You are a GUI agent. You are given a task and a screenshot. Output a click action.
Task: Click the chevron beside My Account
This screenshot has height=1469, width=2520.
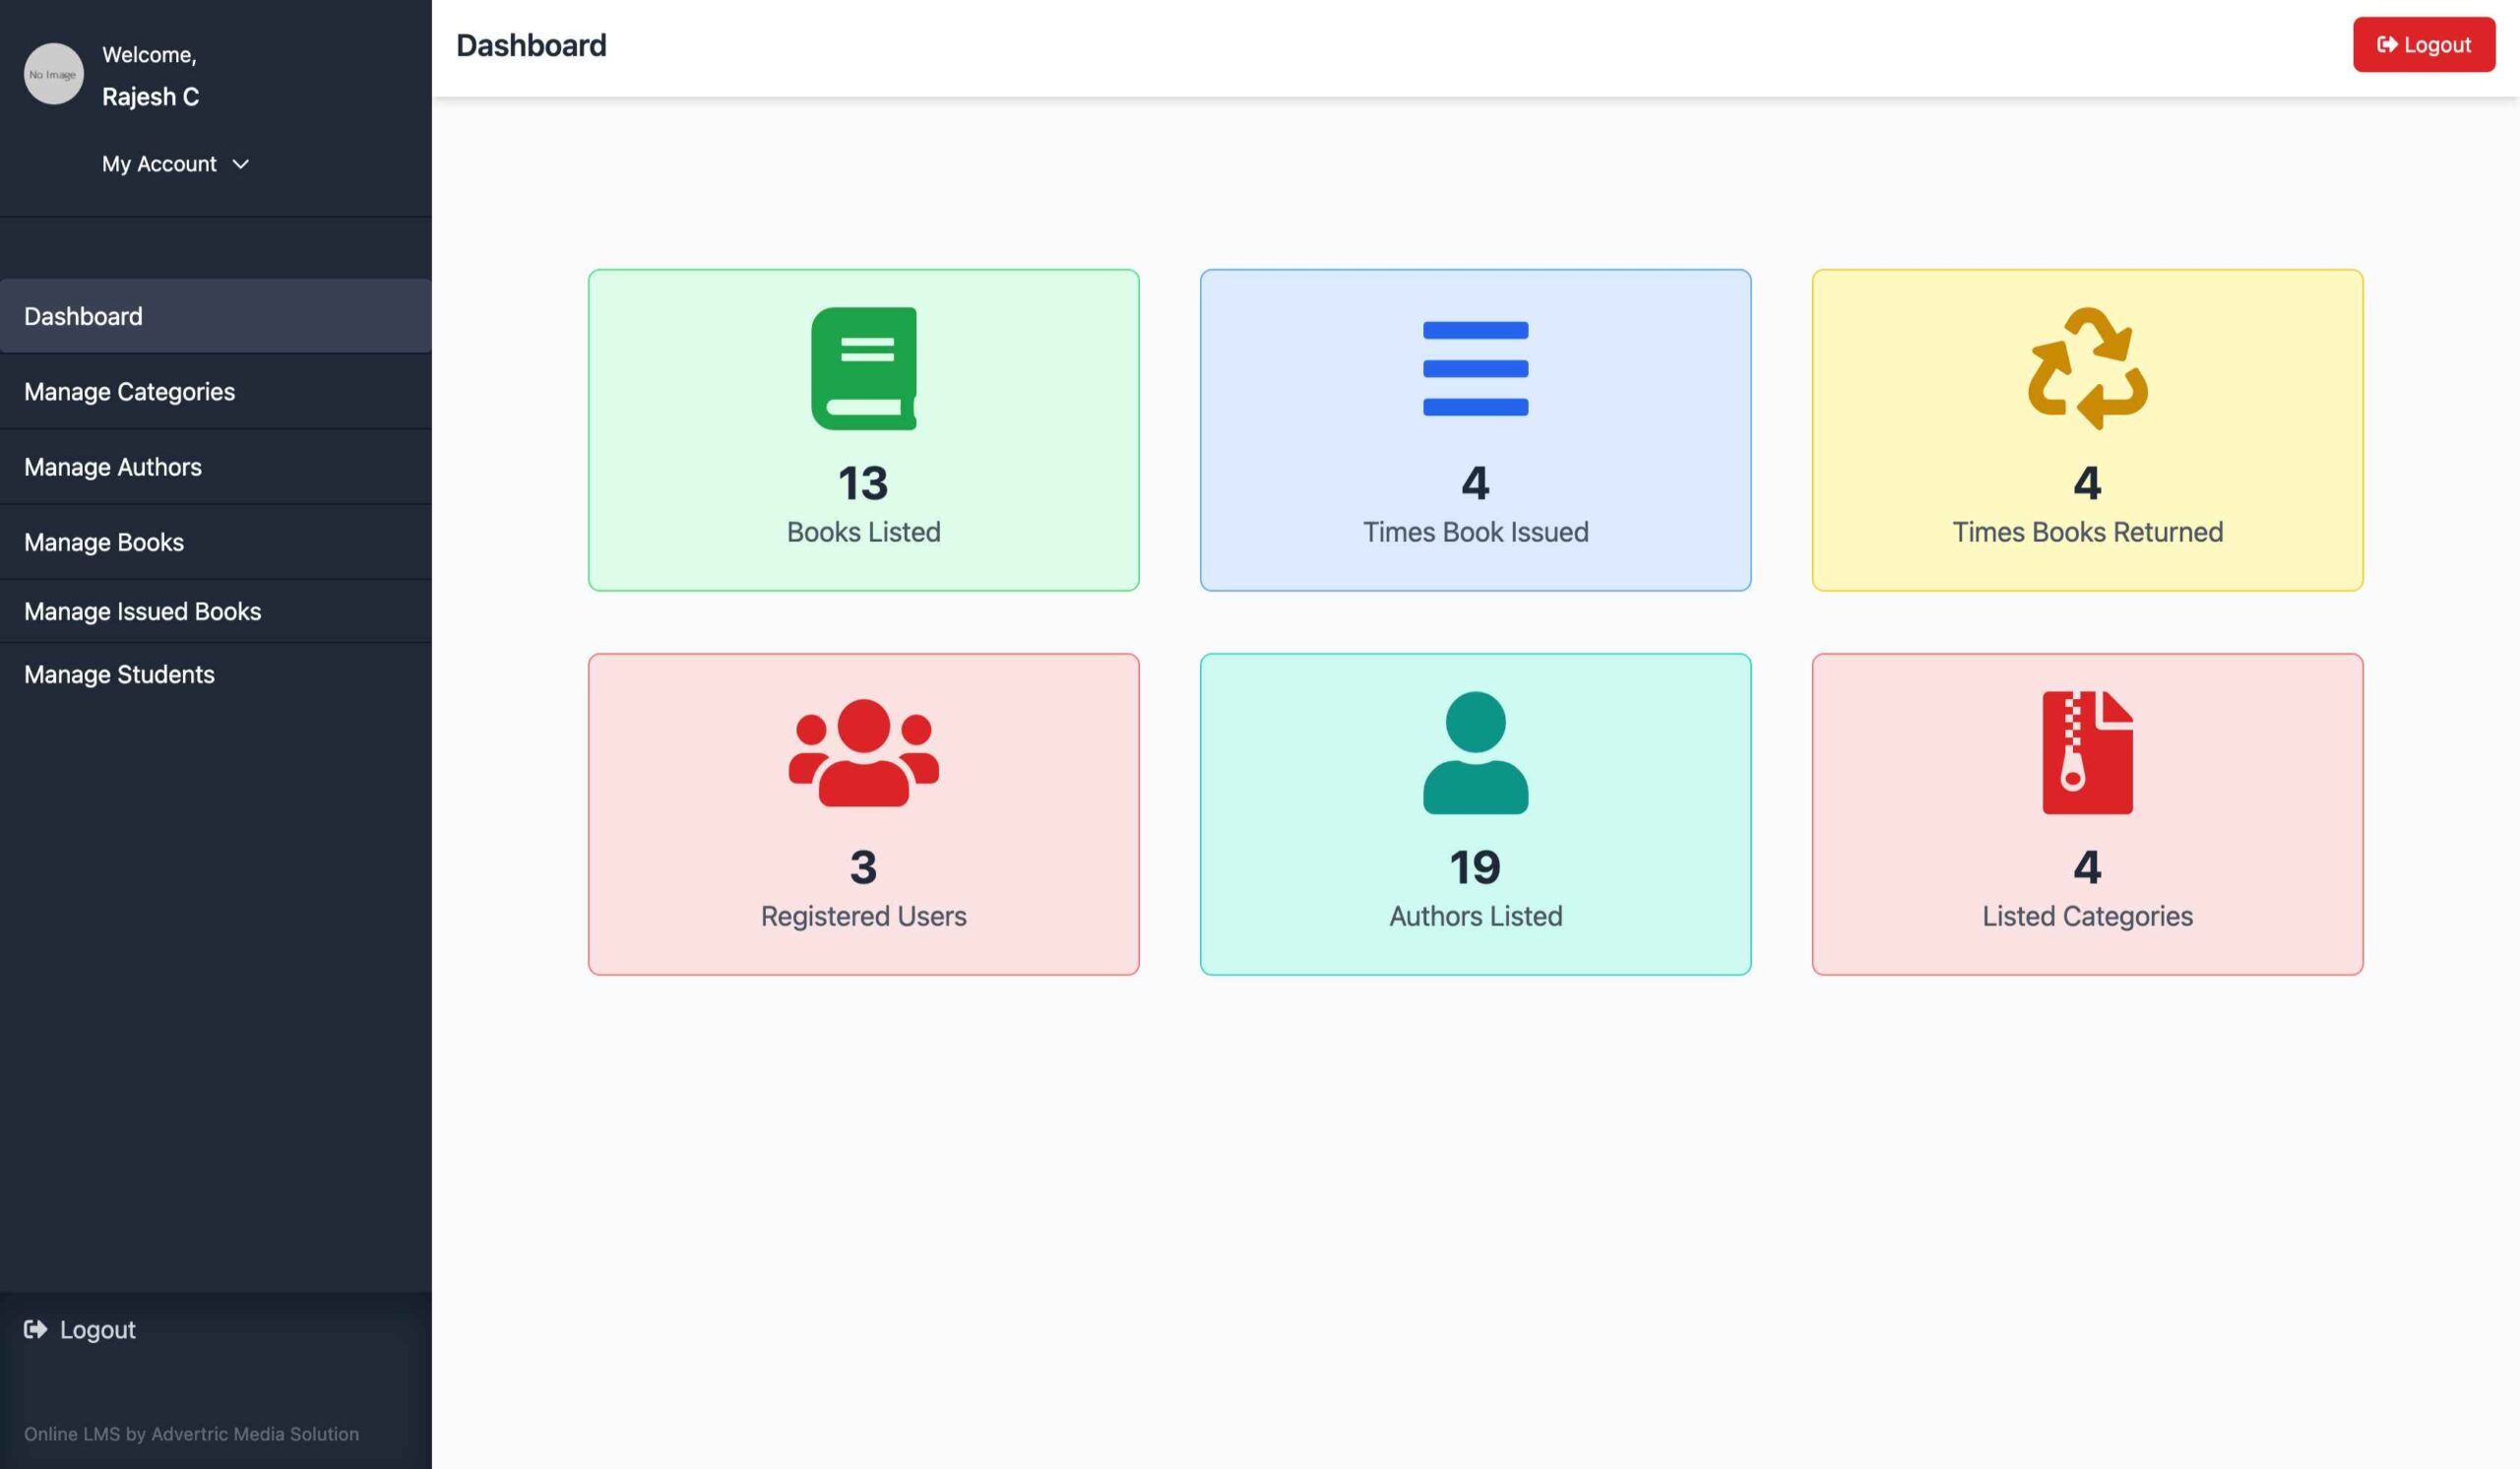pyautogui.click(x=241, y=164)
